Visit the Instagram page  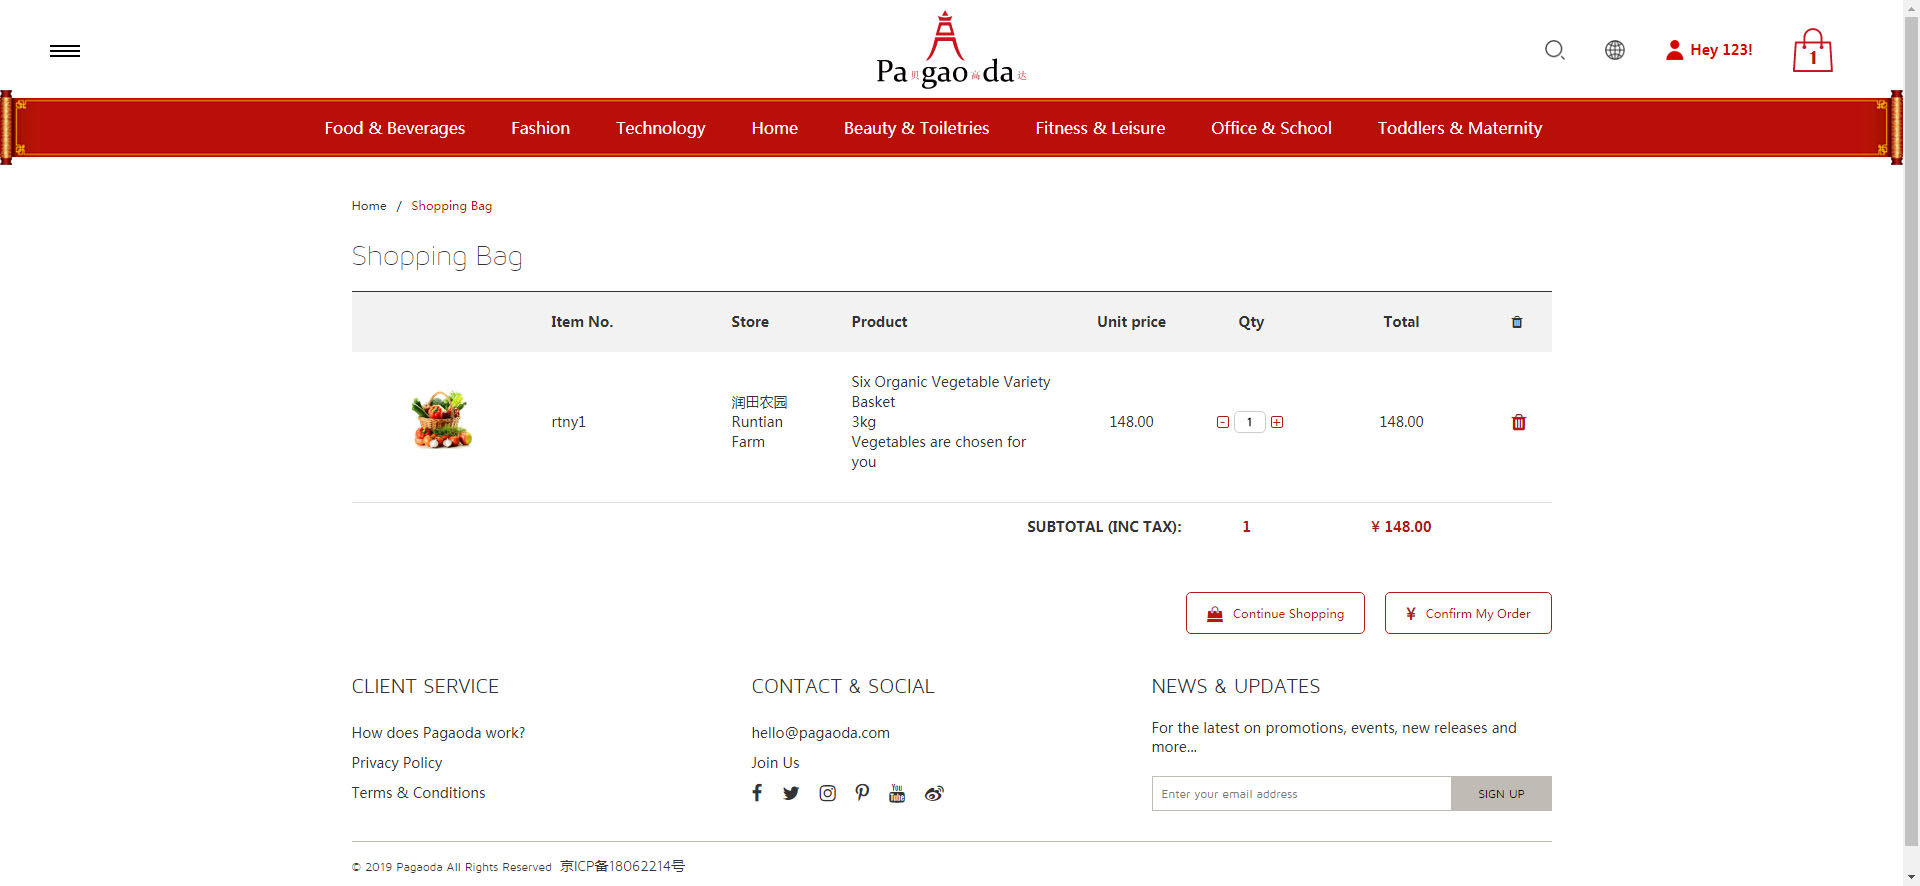click(x=827, y=793)
